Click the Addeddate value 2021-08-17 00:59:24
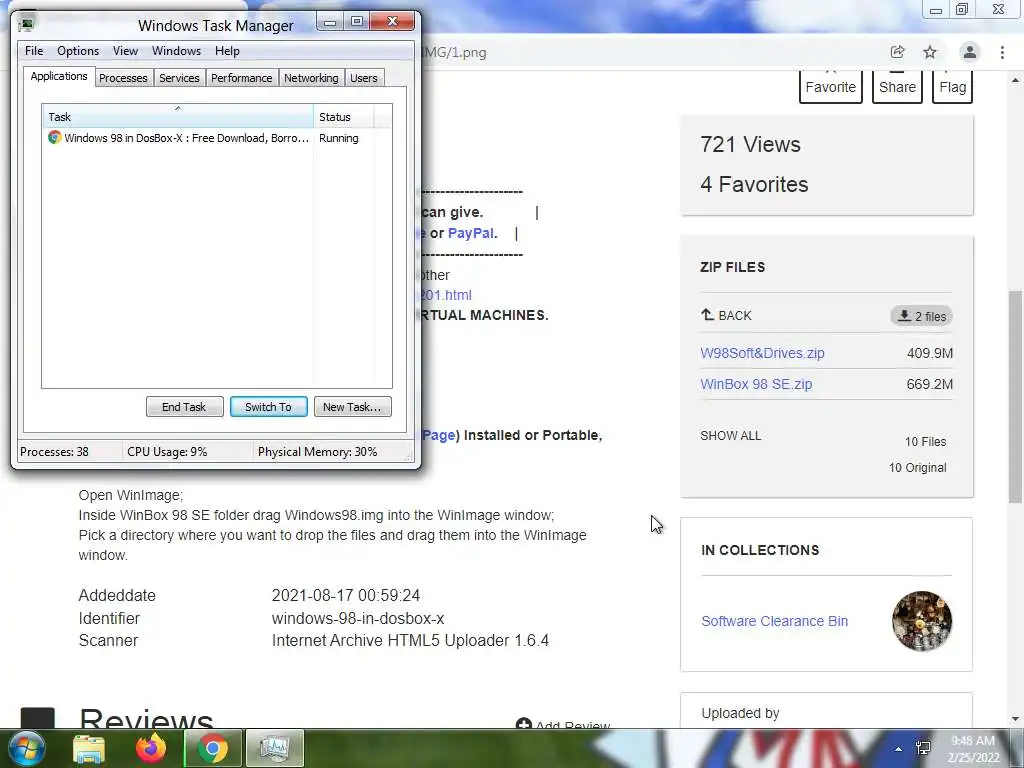 (x=345, y=596)
